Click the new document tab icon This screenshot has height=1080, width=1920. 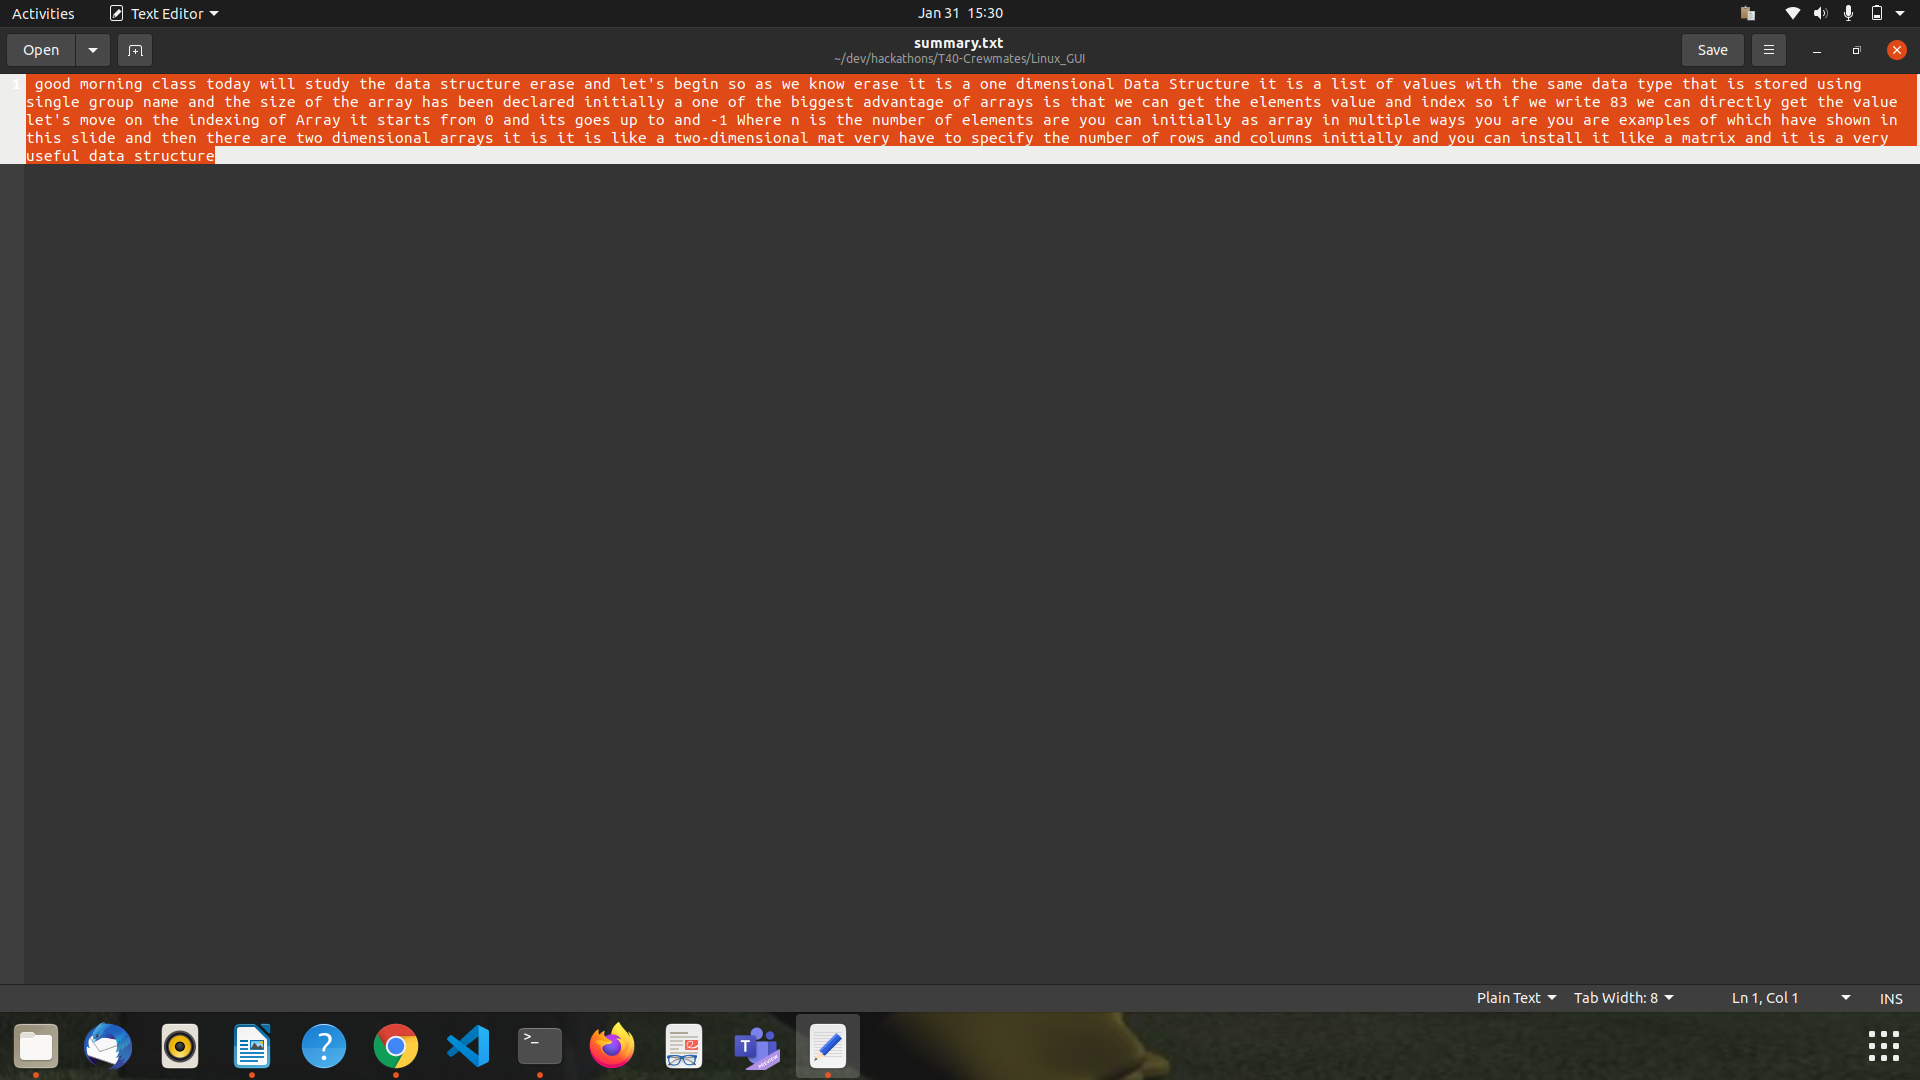tap(135, 50)
